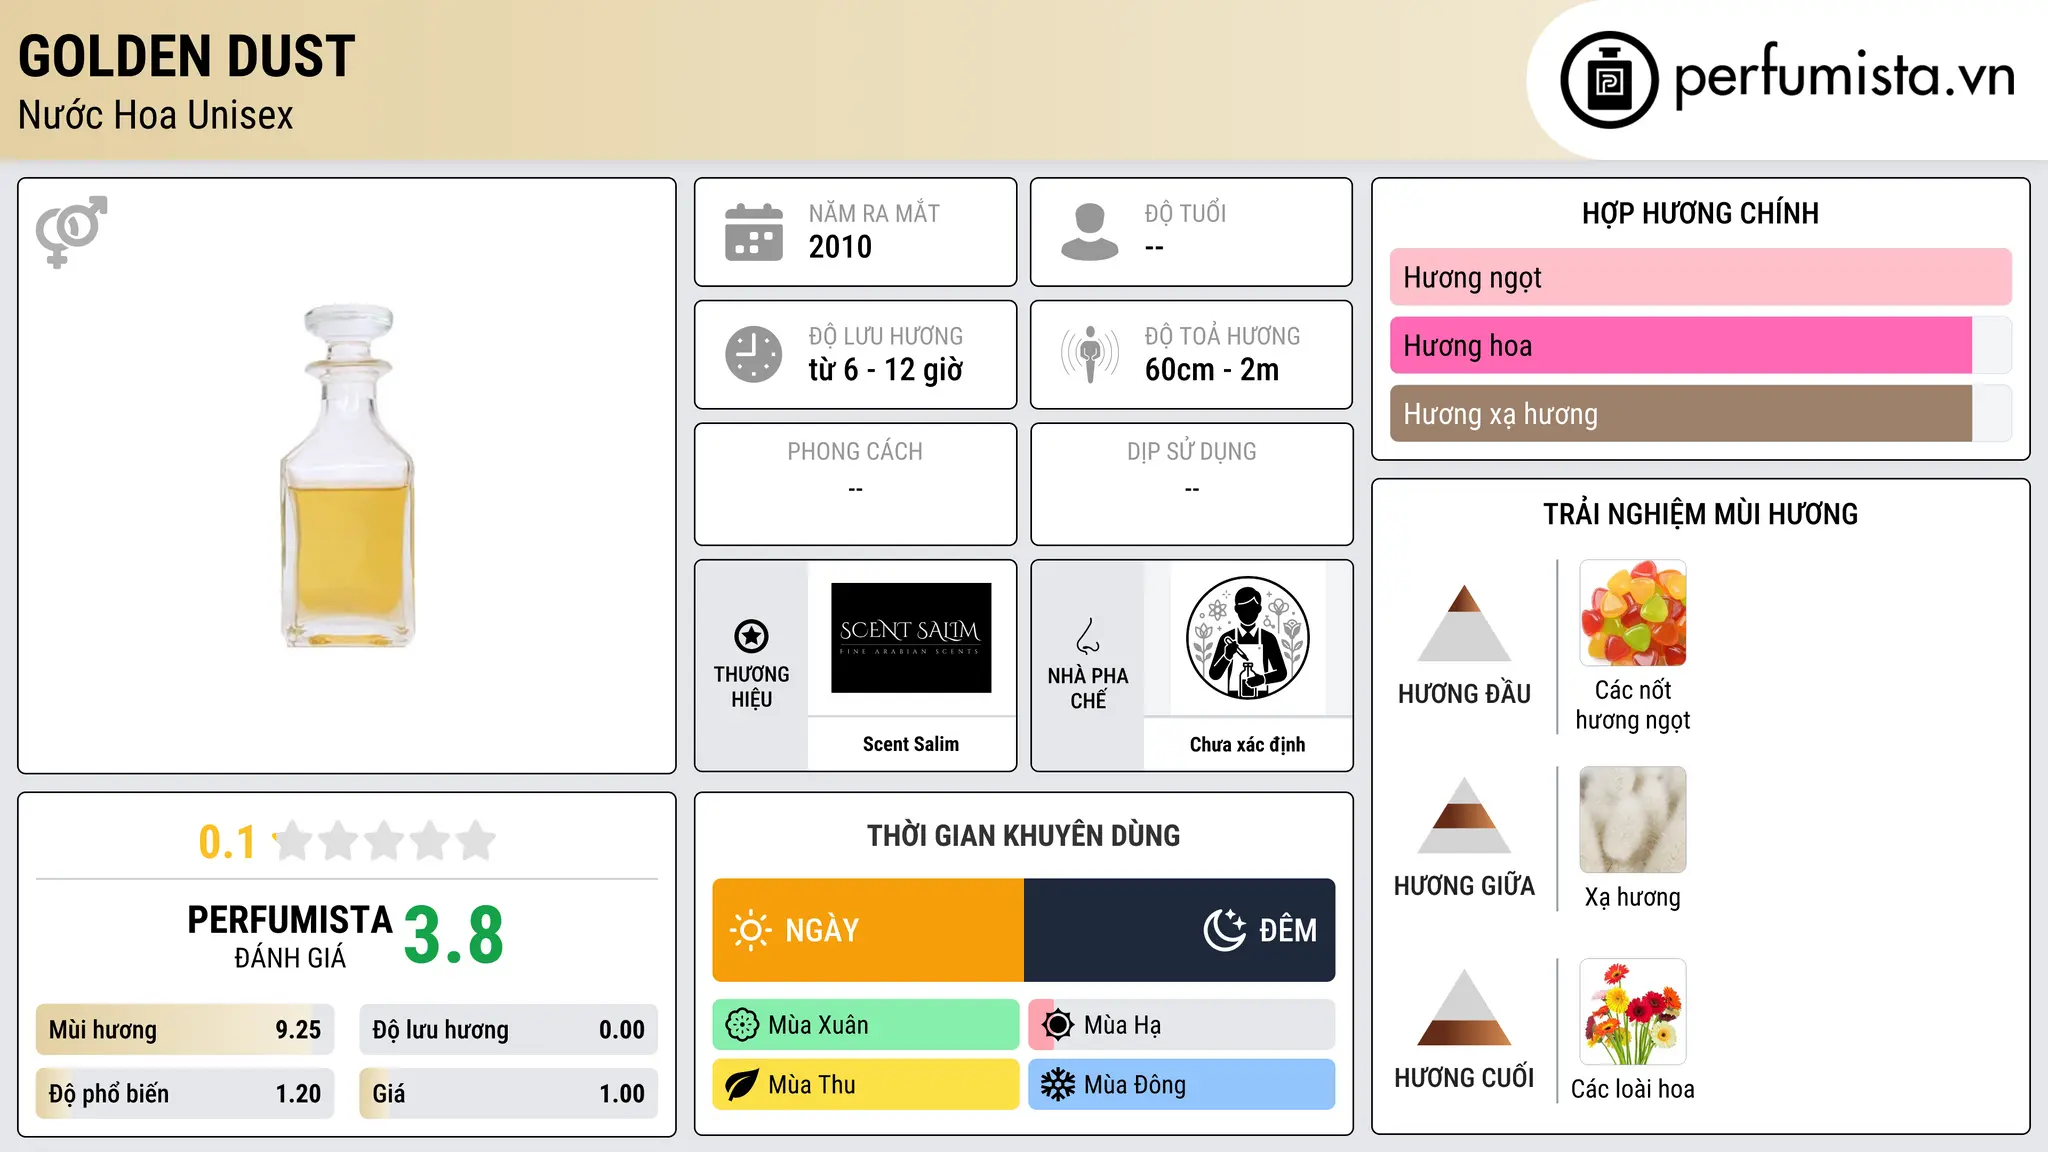Open the Scent Salim brand logo
The image size is (2048, 1152).
pos(911,638)
